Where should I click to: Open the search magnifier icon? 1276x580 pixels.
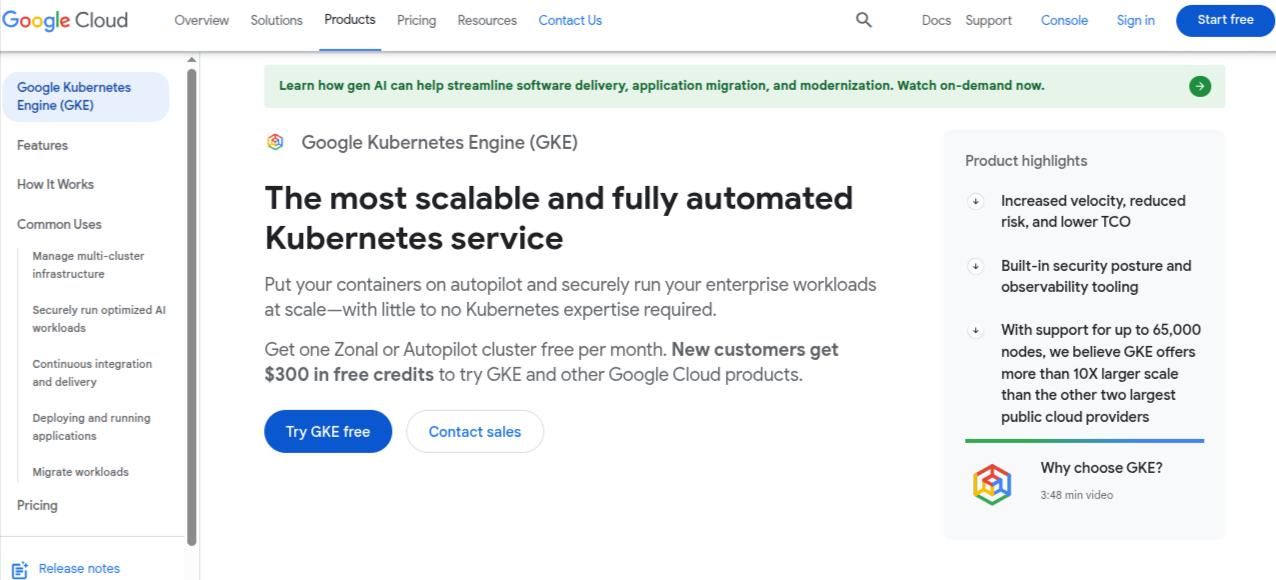coord(864,20)
